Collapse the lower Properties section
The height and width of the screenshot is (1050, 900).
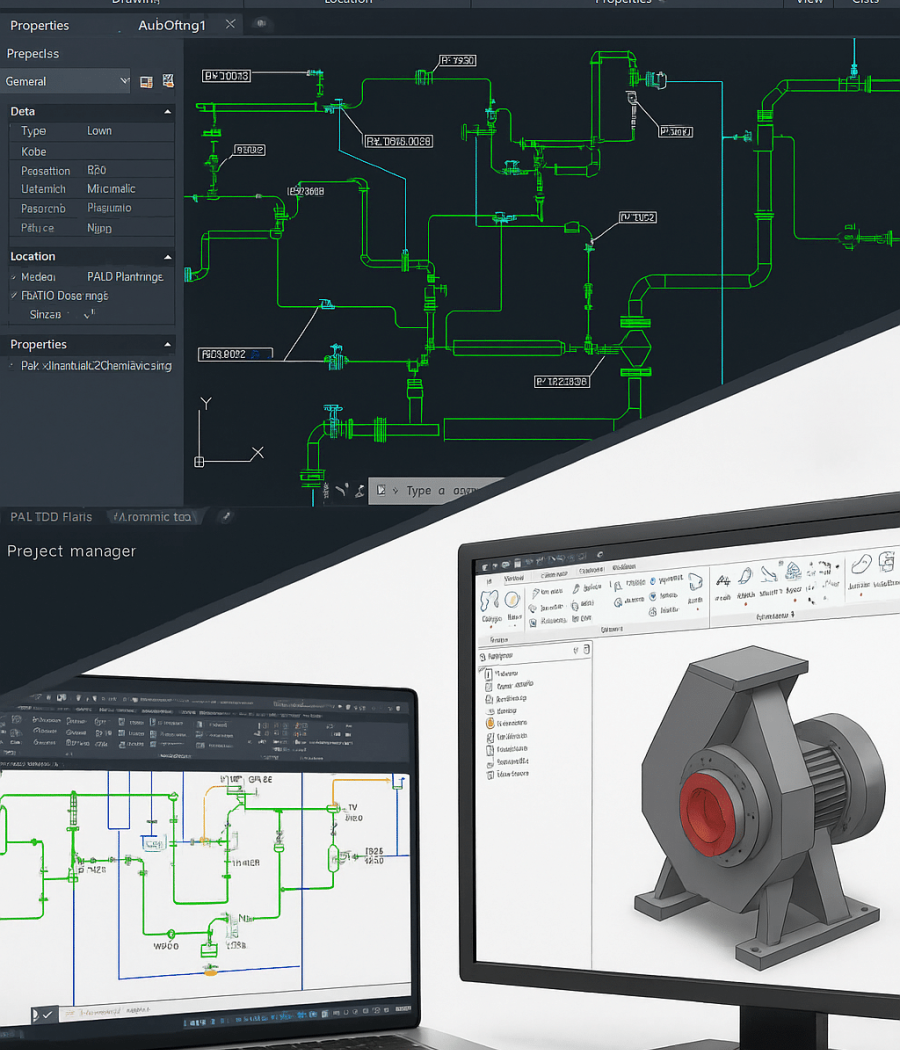click(167, 345)
